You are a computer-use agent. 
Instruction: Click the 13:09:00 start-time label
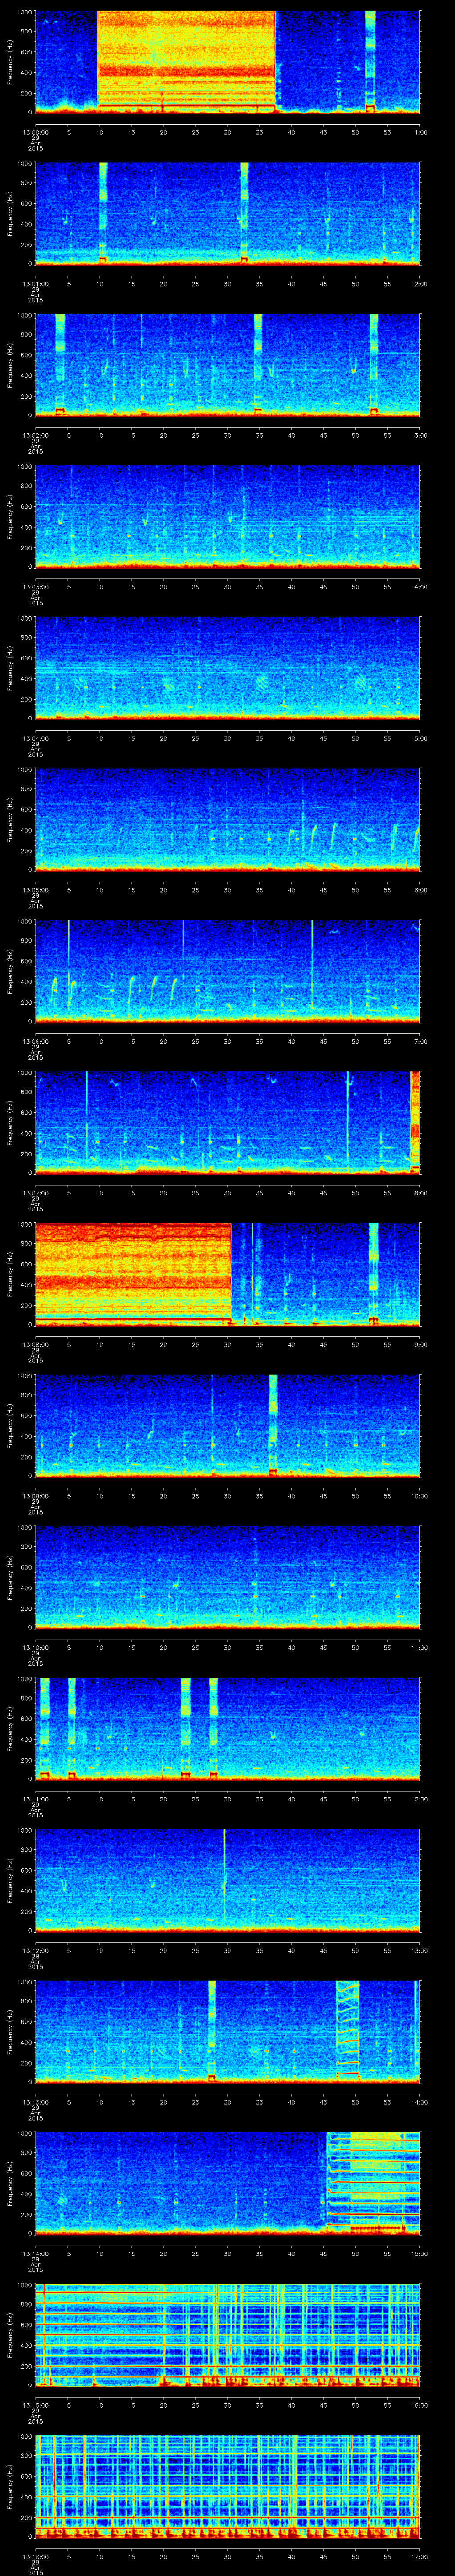pos(35,1496)
